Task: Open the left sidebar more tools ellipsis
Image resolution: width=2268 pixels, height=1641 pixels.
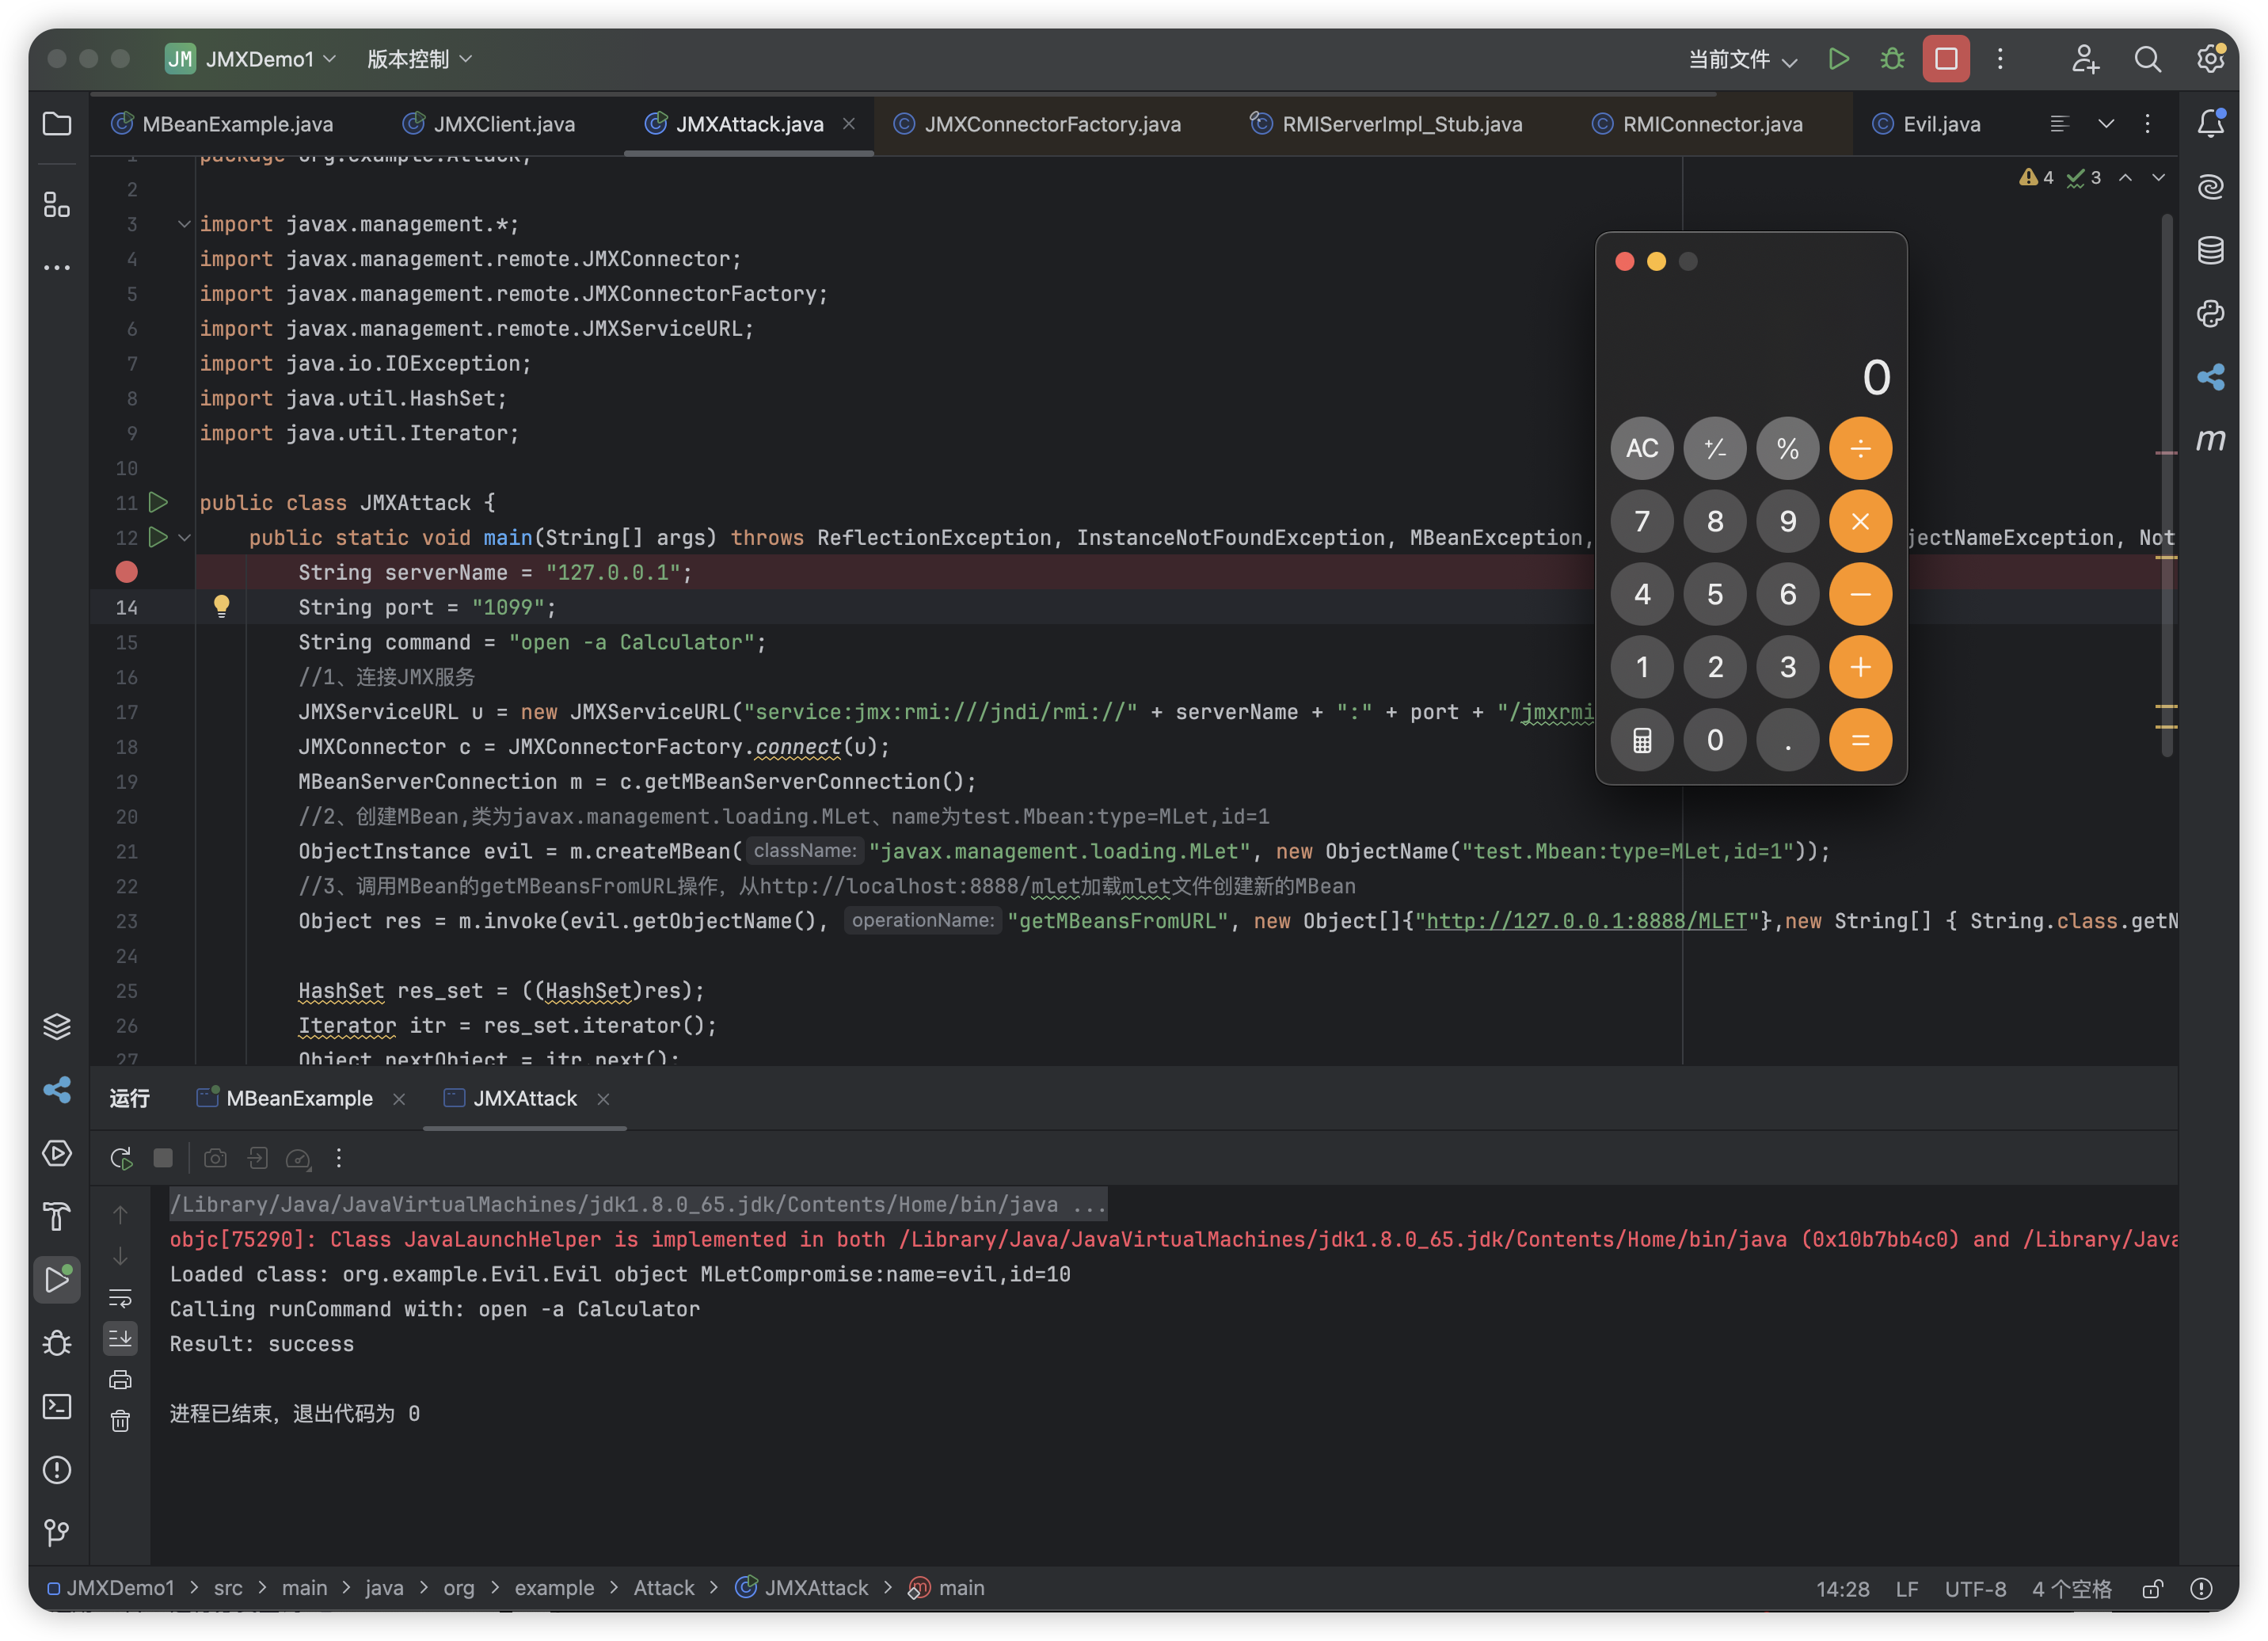Action: (x=57, y=268)
